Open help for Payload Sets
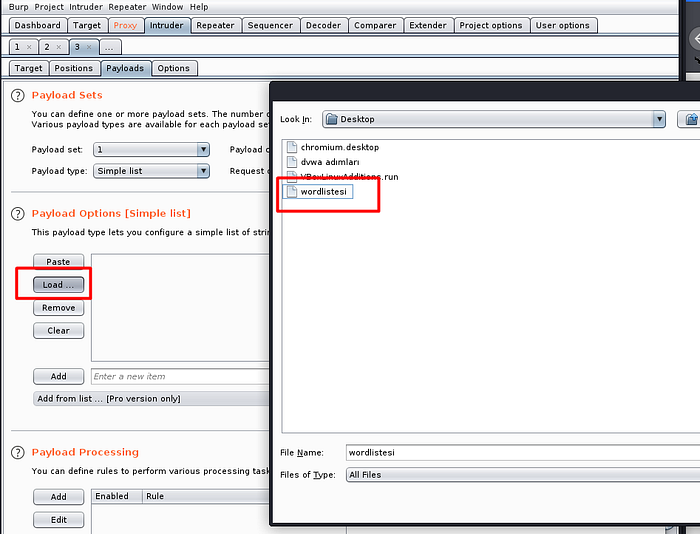This screenshot has width=700, height=534. tap(18, 96)
